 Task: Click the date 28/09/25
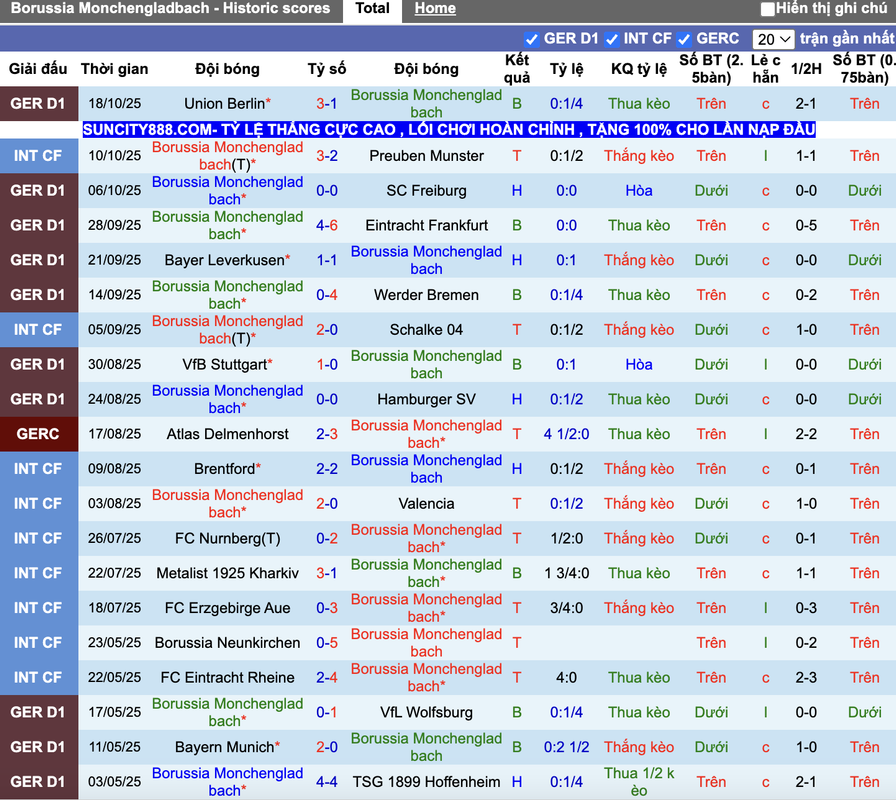[x=114, y=226]
